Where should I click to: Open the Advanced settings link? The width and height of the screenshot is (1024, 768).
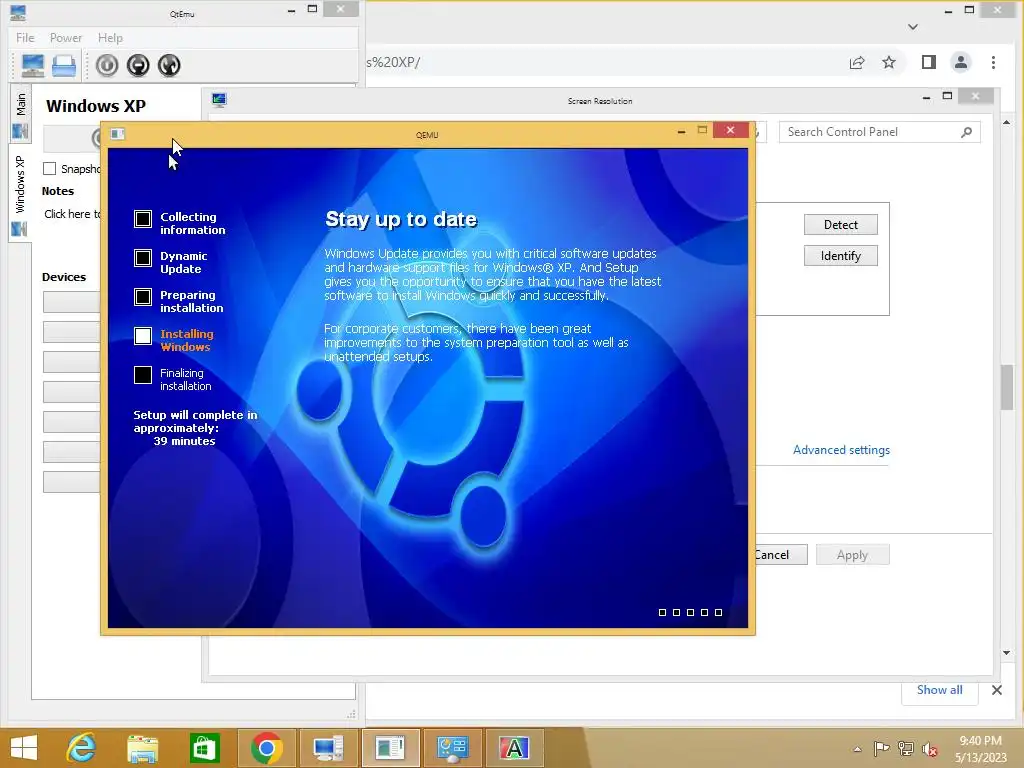tap(841, 450)
